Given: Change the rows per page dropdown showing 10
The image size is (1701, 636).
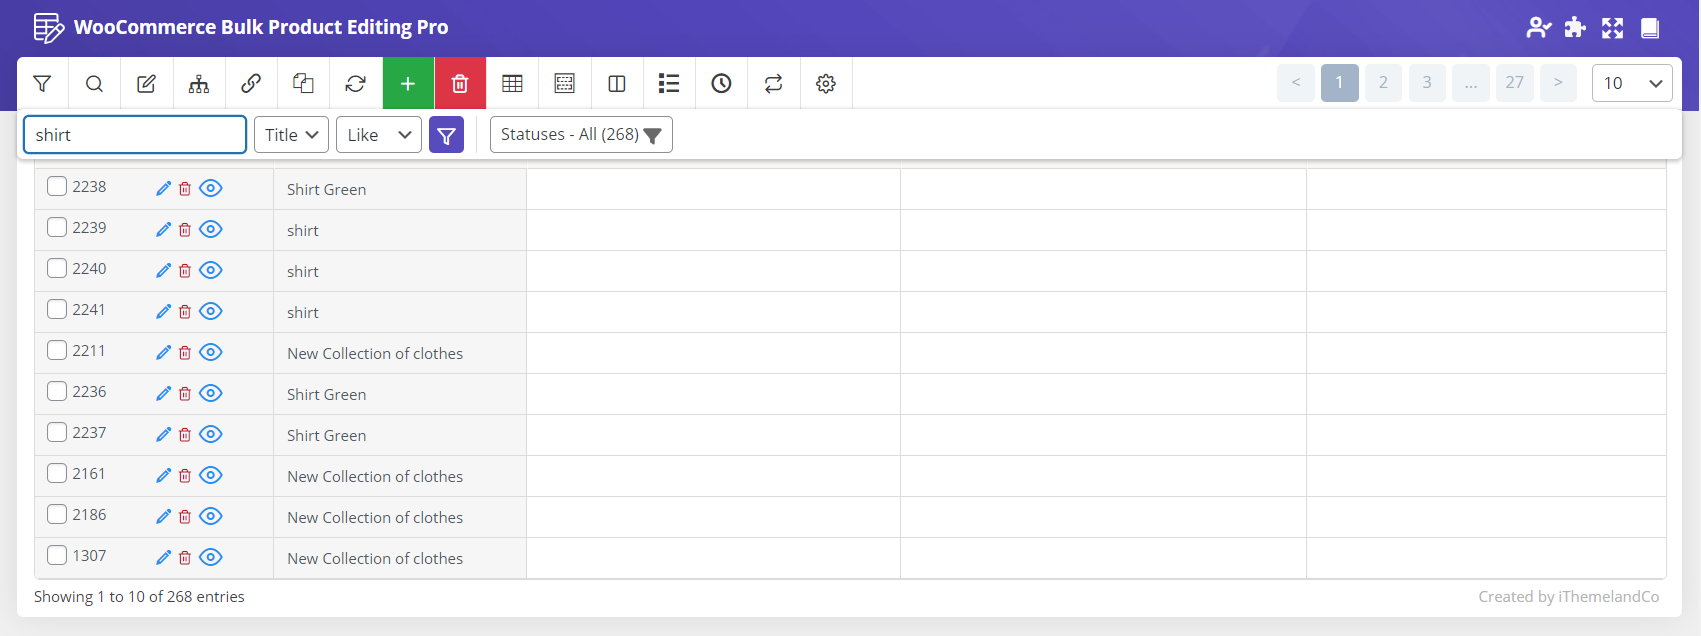Looking at the screenshot, I should pos(1631,83).
